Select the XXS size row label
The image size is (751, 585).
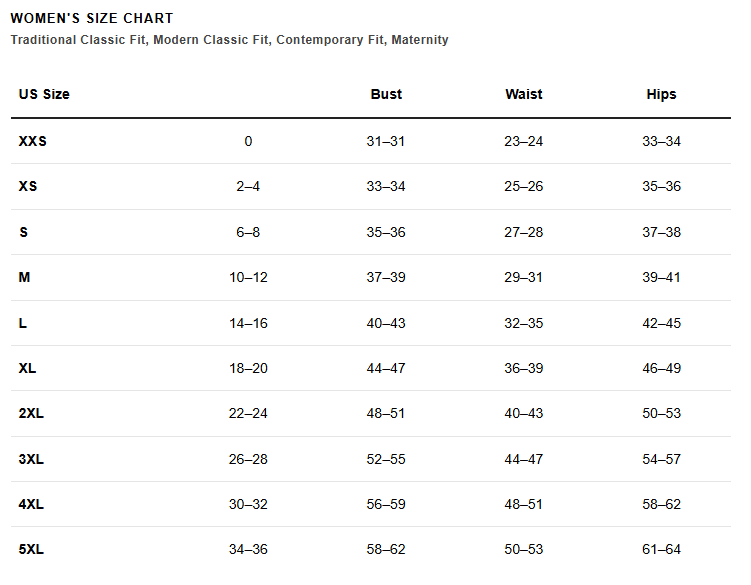pyautogui.click(x=33, y=141)
